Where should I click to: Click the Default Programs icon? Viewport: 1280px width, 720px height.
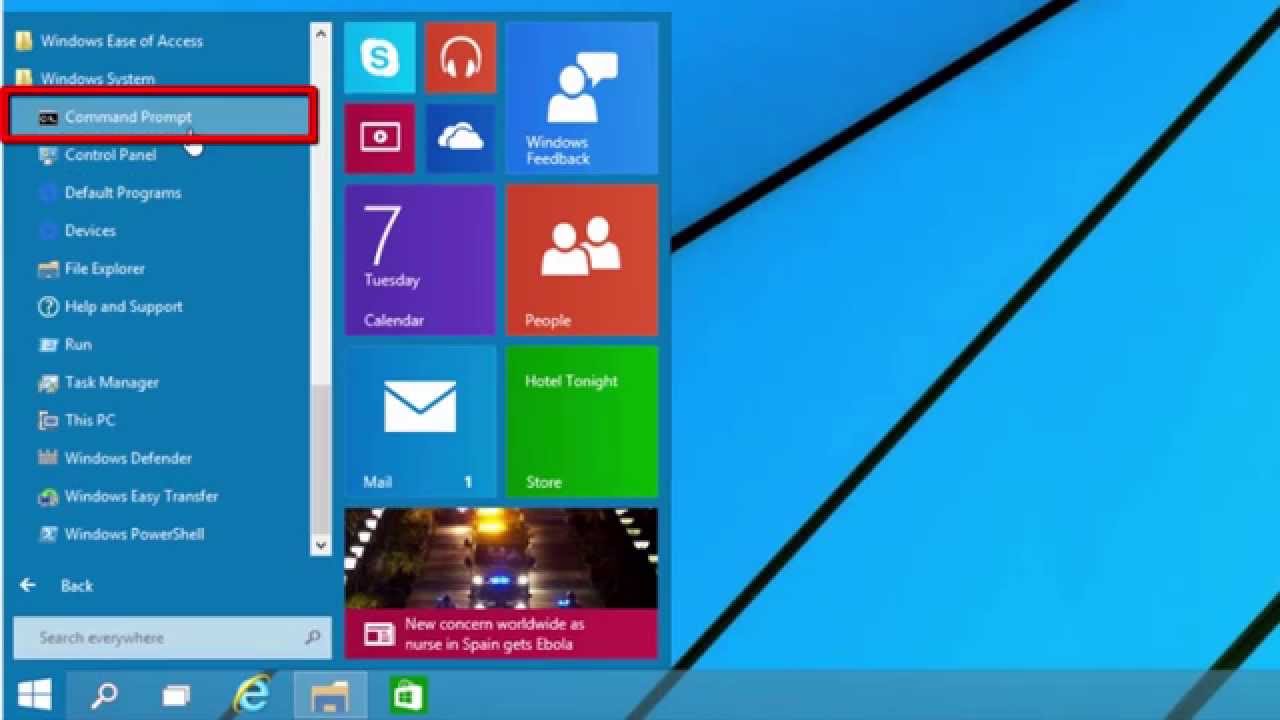48,193
